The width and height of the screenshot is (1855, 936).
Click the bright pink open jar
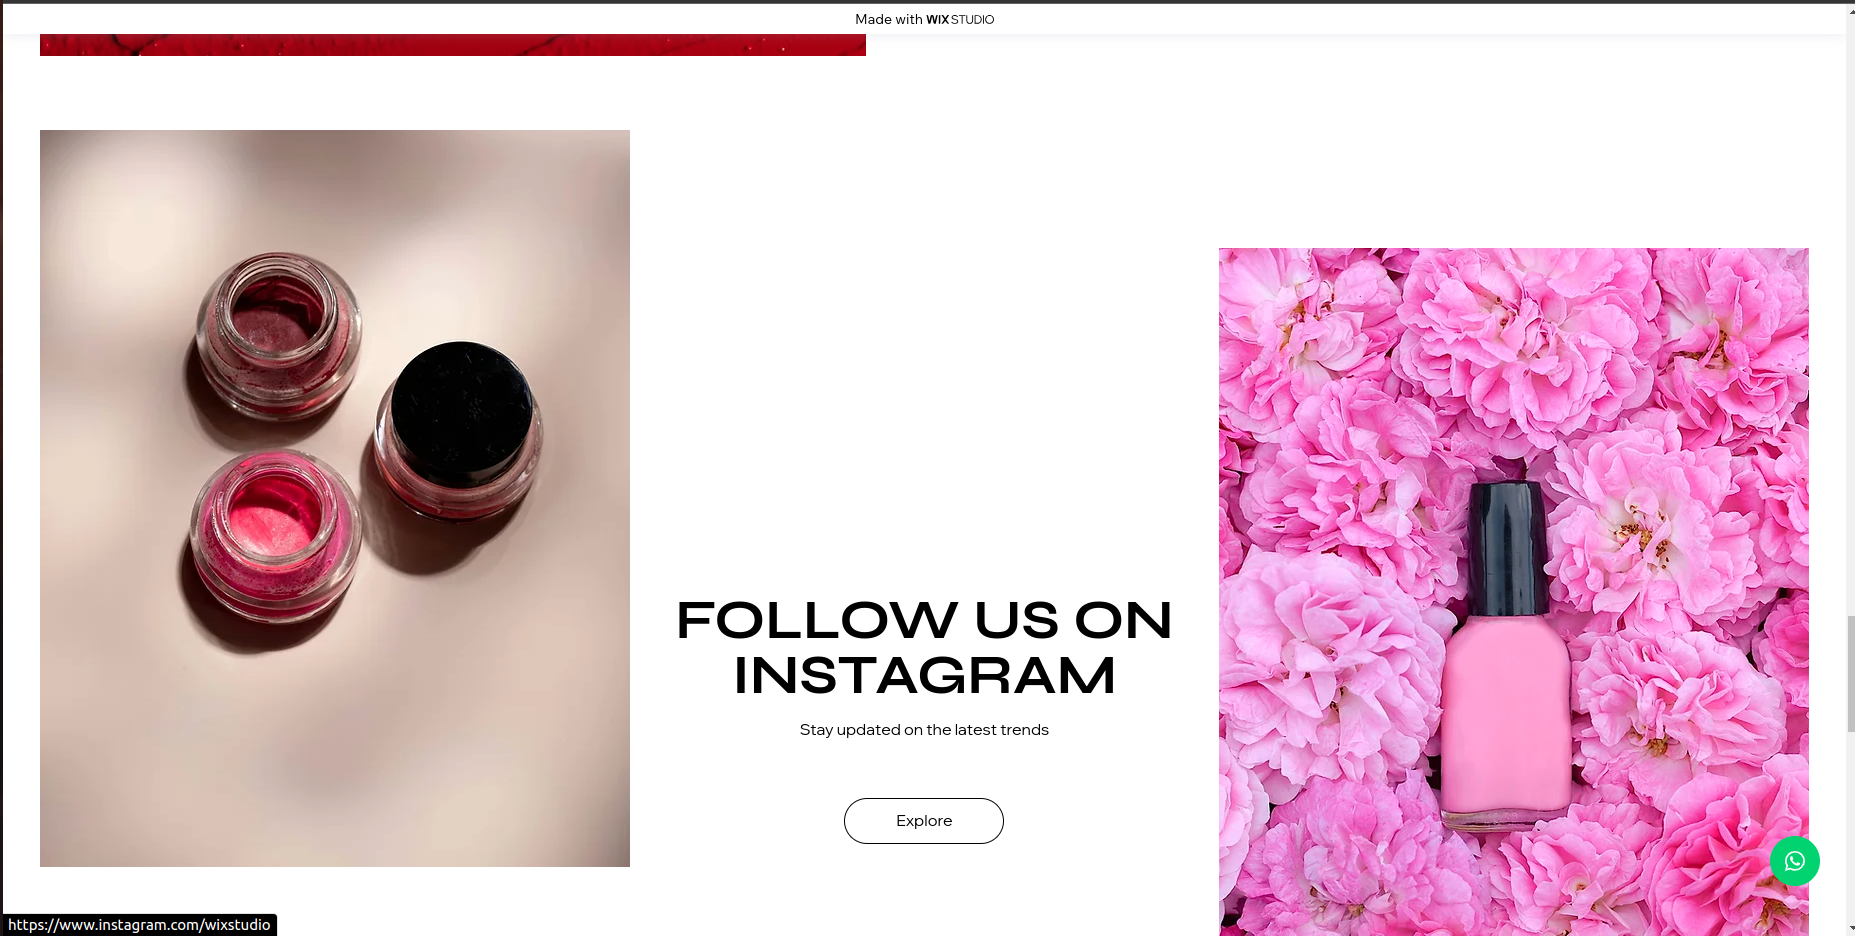point(273,533)
